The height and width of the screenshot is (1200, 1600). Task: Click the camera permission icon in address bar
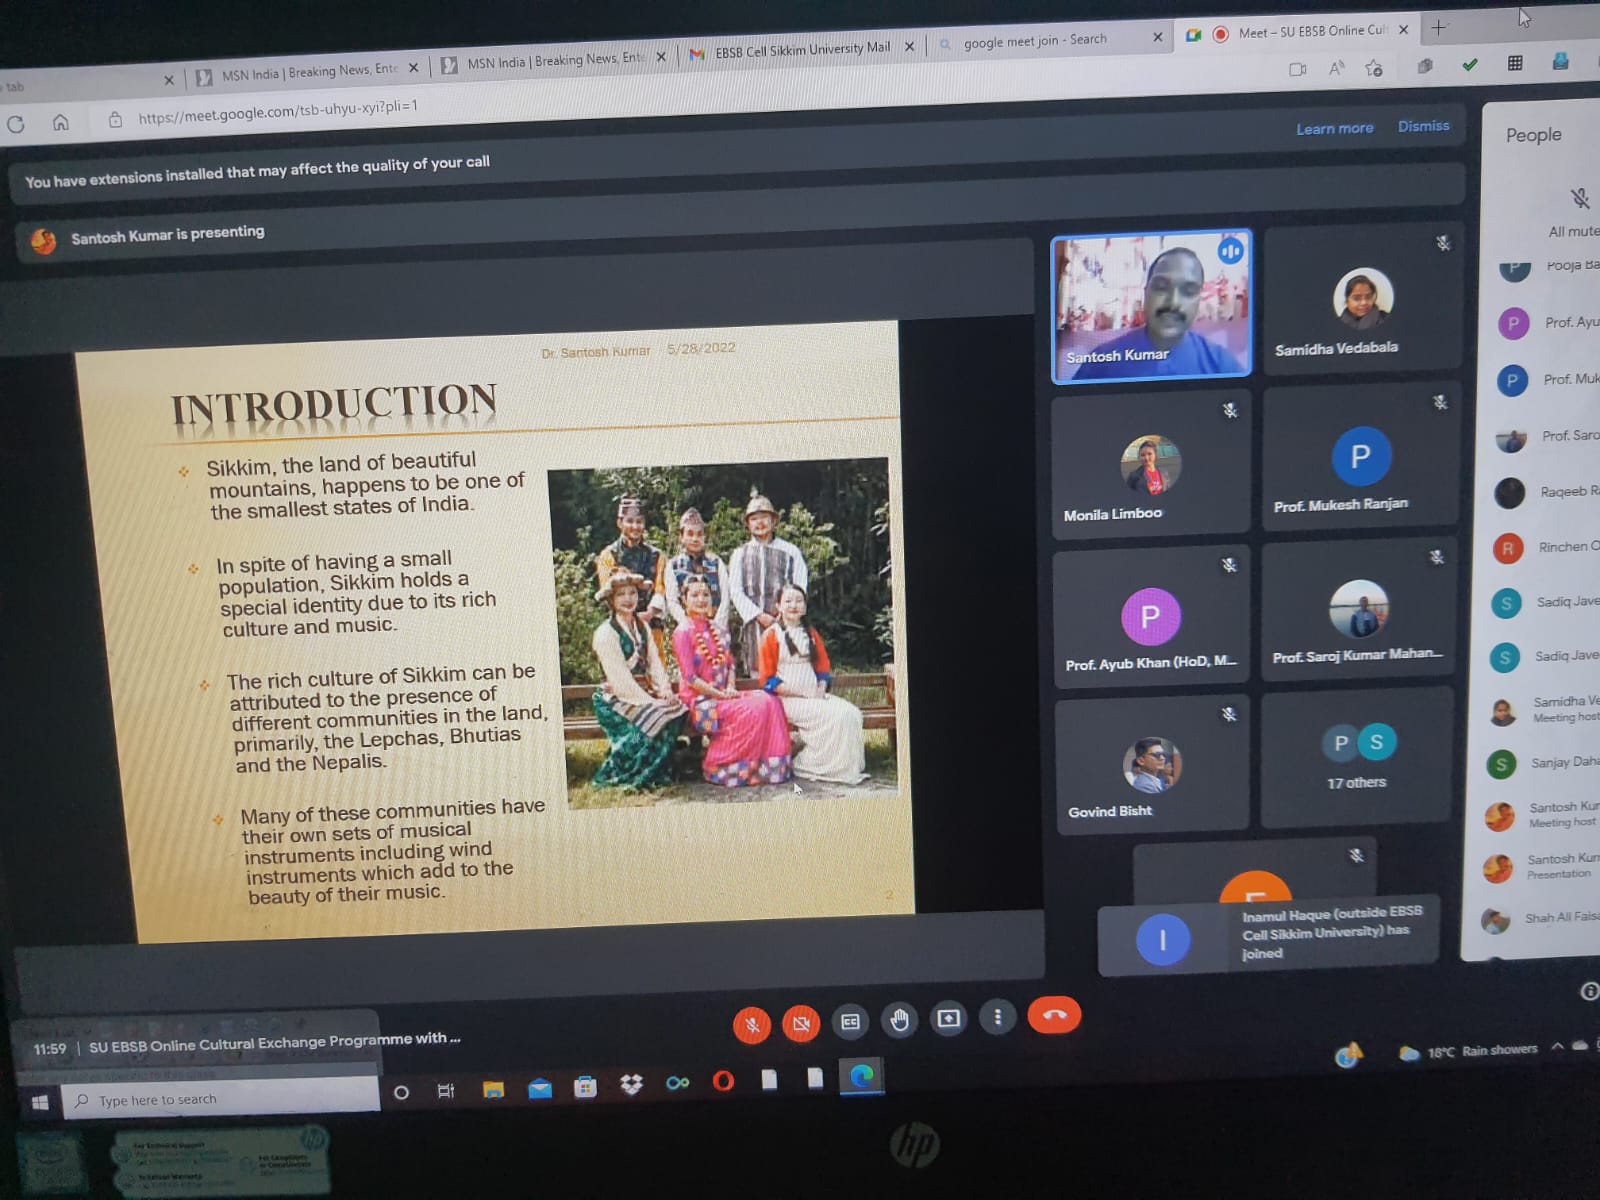1297,69
